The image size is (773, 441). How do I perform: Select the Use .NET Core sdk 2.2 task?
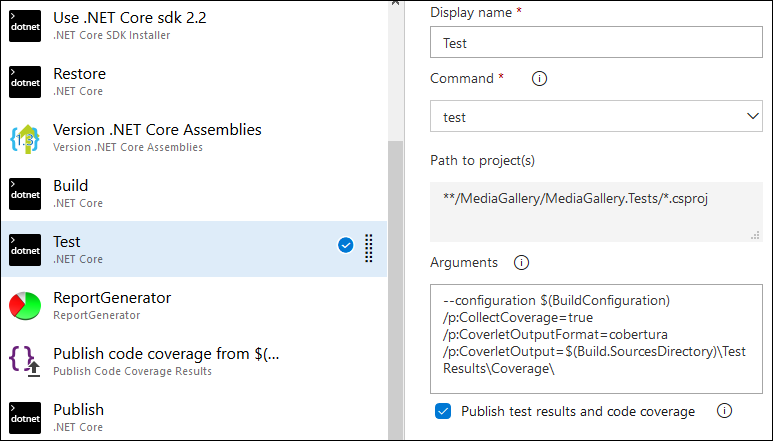tap(194, 26)
